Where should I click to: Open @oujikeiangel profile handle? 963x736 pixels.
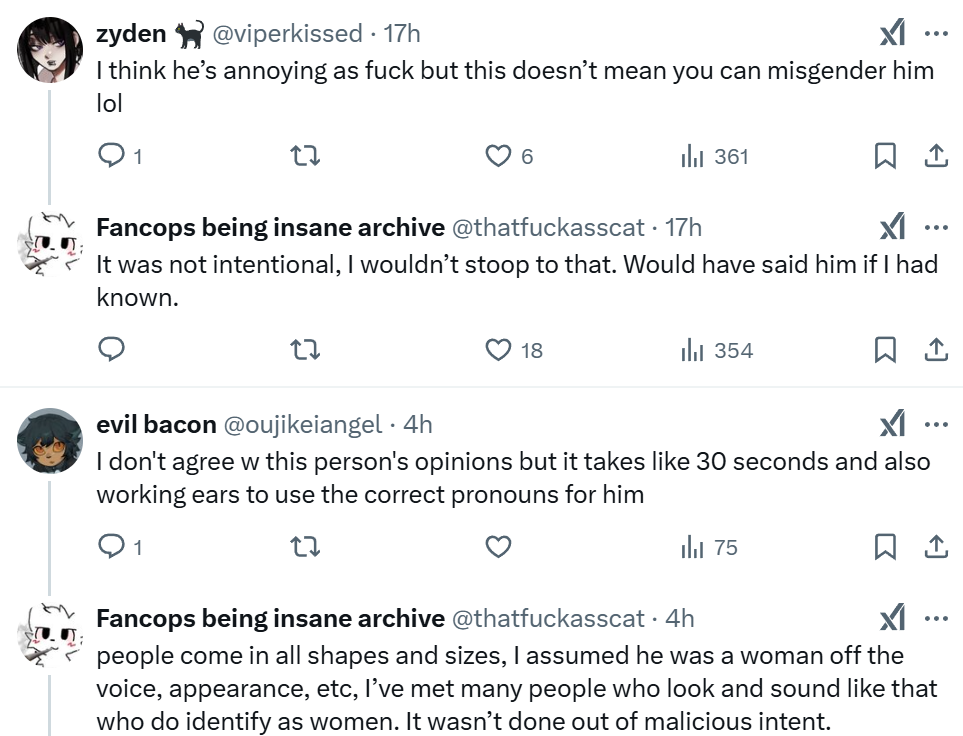(x=302, y=424)
